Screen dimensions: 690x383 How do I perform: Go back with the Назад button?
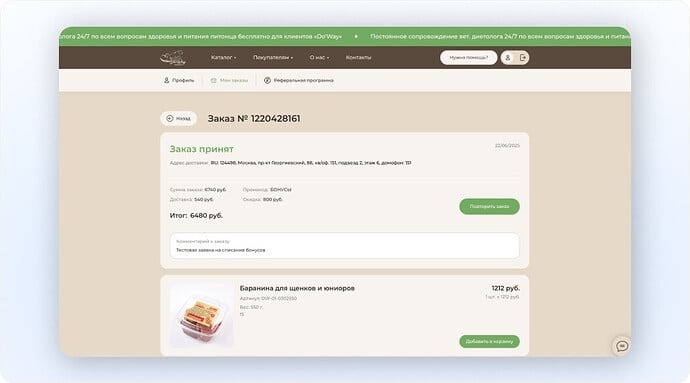[179, 118]
